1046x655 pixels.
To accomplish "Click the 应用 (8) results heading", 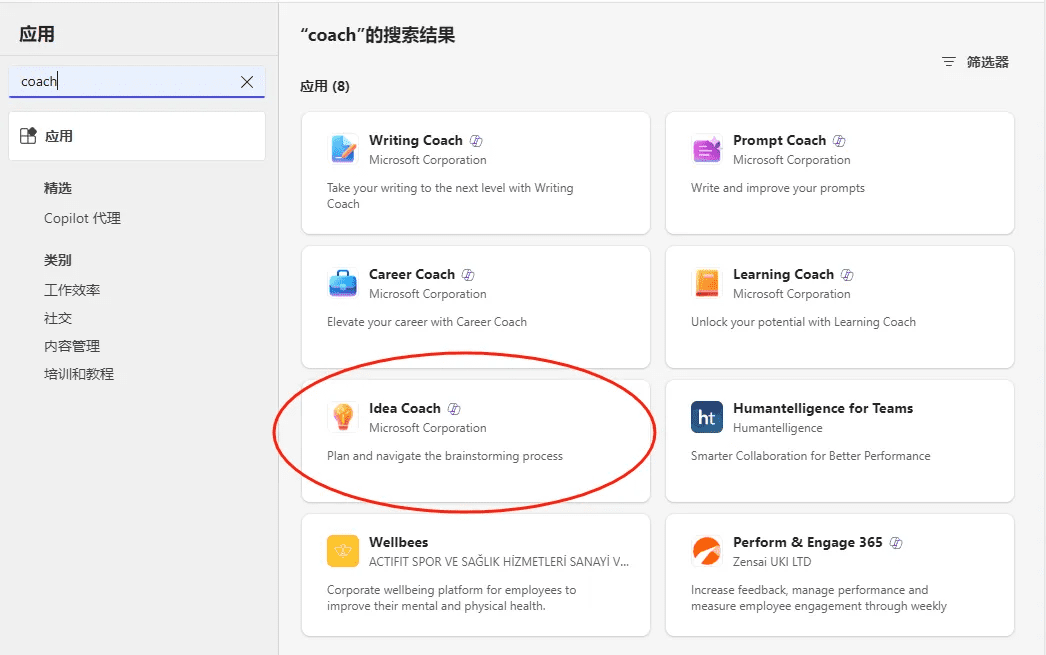I will (x=325, y=86).
